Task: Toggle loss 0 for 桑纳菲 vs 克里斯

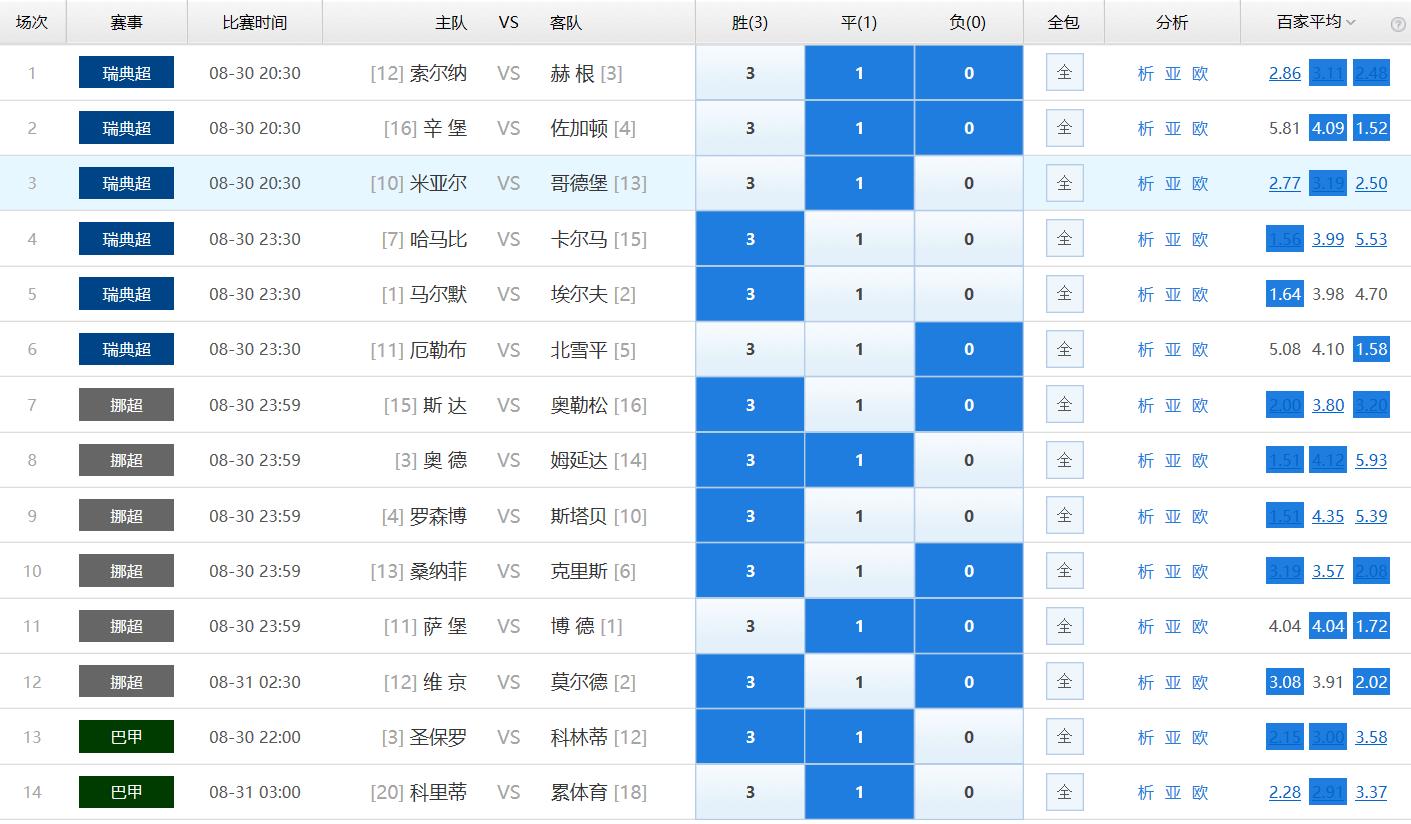Action: (968, 571)
